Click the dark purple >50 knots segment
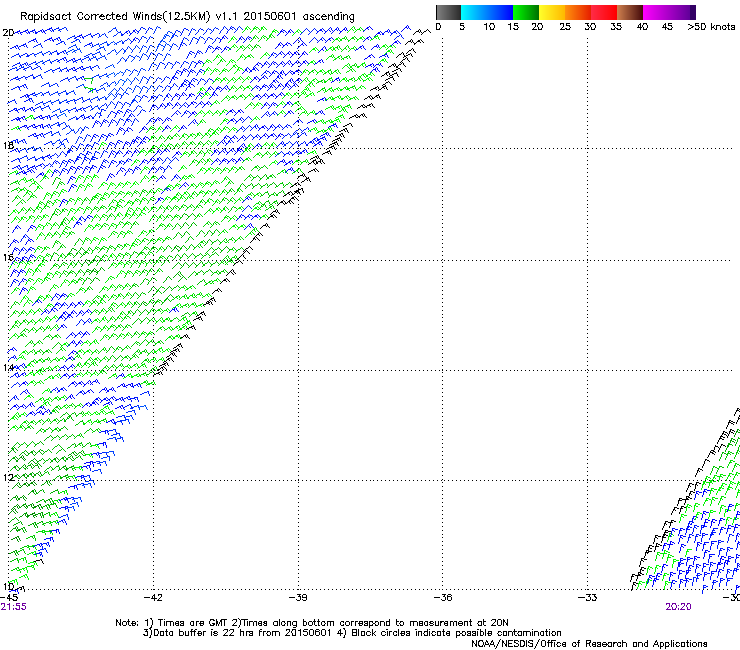The height and width of the screenshot is (650, 740). [693, 12]
